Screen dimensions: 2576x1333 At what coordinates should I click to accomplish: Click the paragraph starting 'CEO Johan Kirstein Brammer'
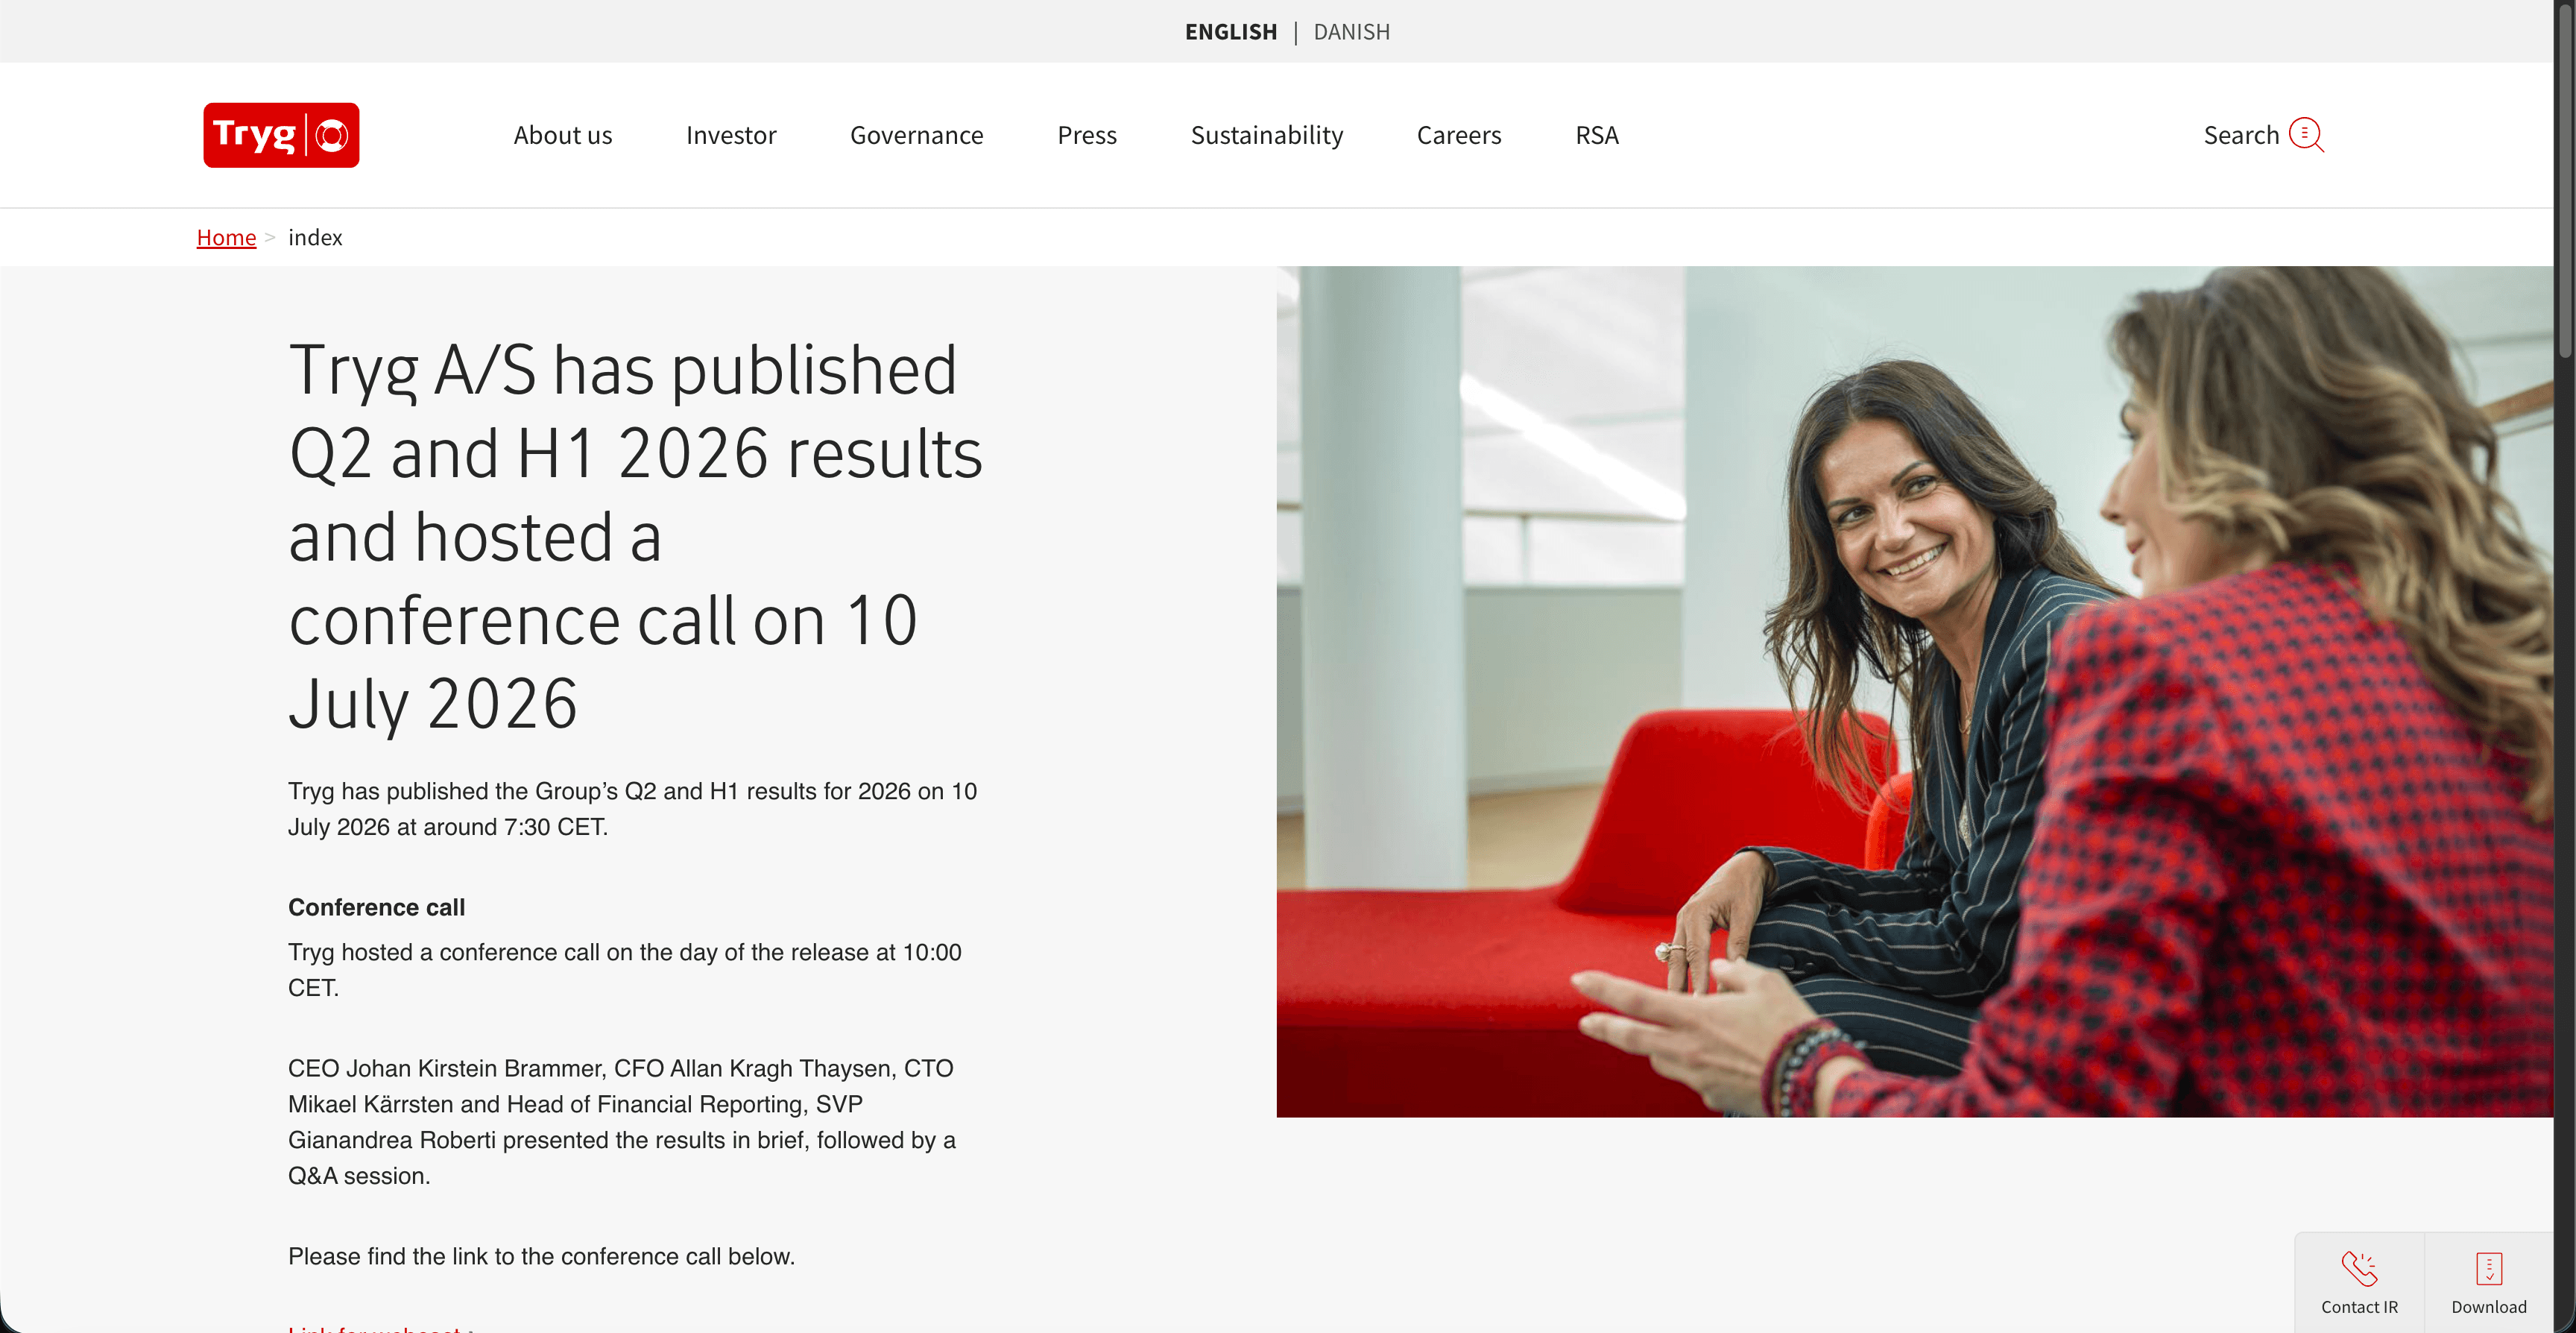pyautogui.click(x=622, y=1122)
